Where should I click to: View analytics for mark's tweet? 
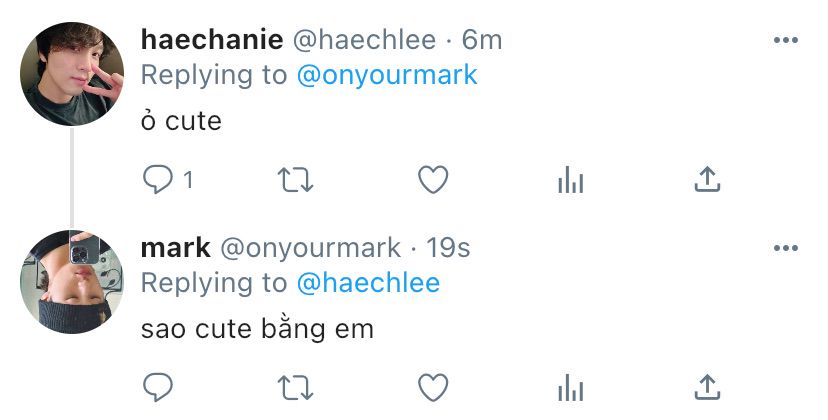pyautogui.click(x=571, y=387)
